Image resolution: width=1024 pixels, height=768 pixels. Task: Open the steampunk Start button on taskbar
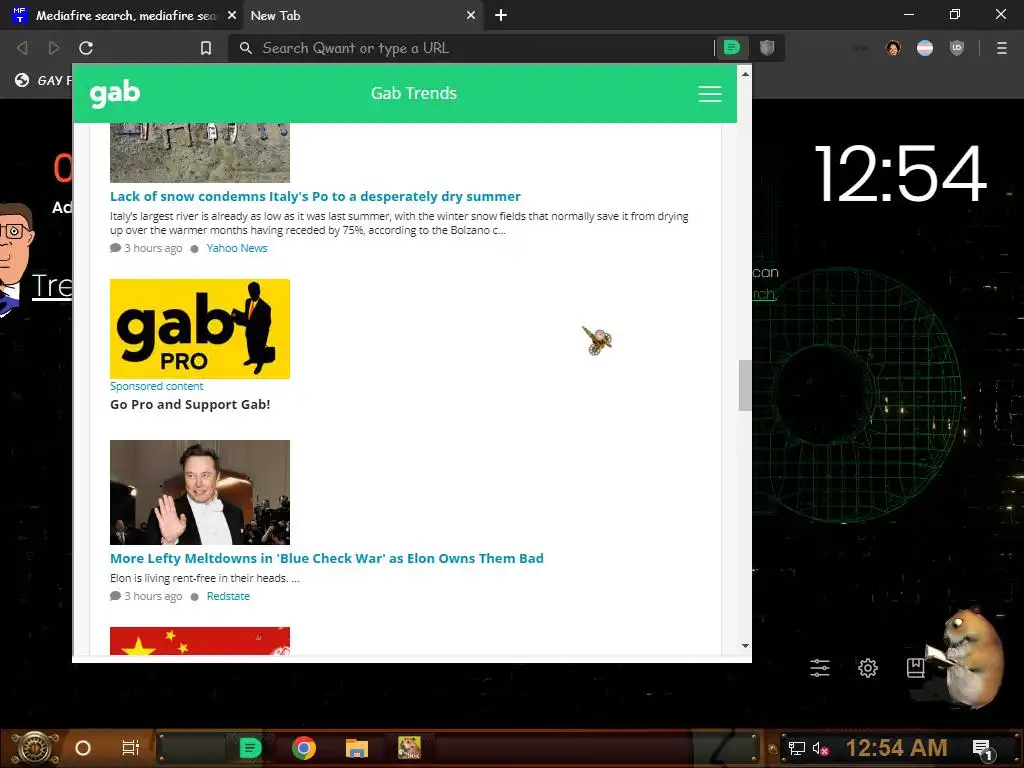tap(34, 748)
